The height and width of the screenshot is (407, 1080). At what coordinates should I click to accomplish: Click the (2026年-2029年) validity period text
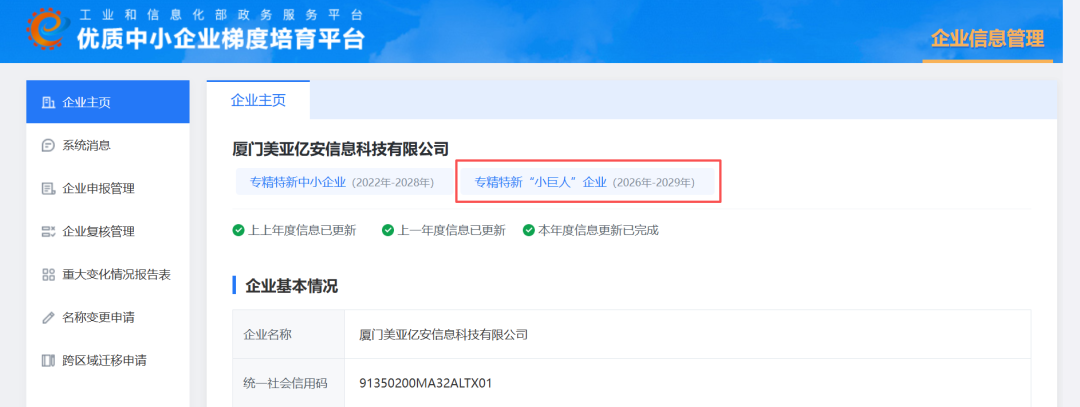pyautogui.click(x=654, y=183)
